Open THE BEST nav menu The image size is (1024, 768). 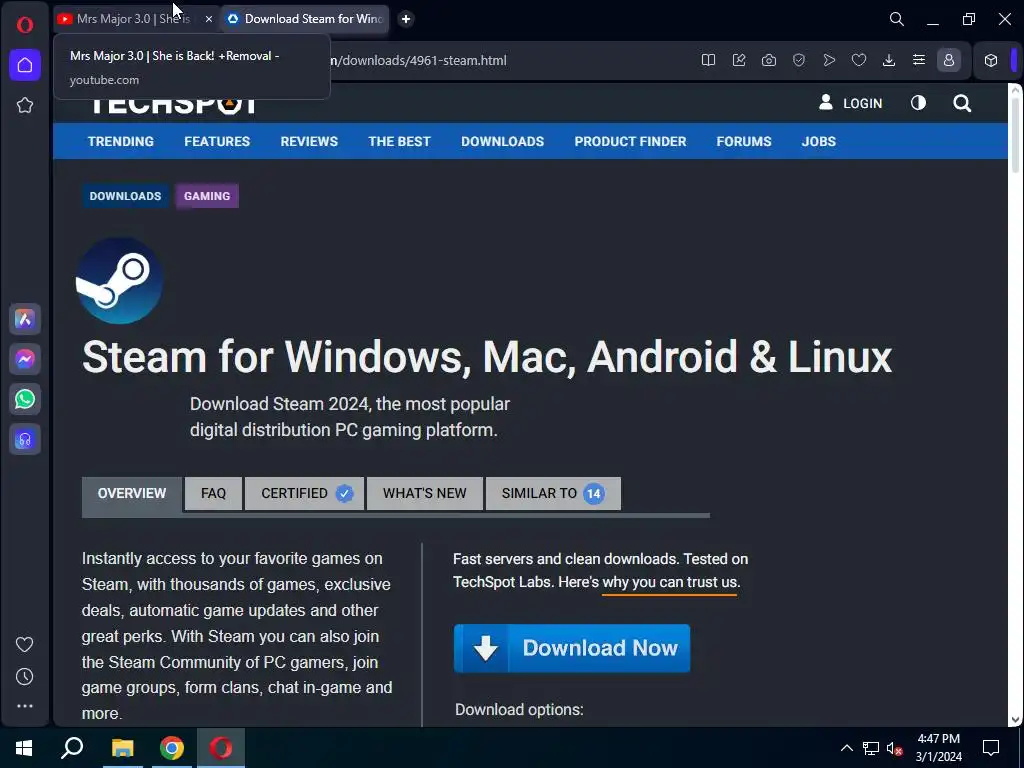point(400,141)
